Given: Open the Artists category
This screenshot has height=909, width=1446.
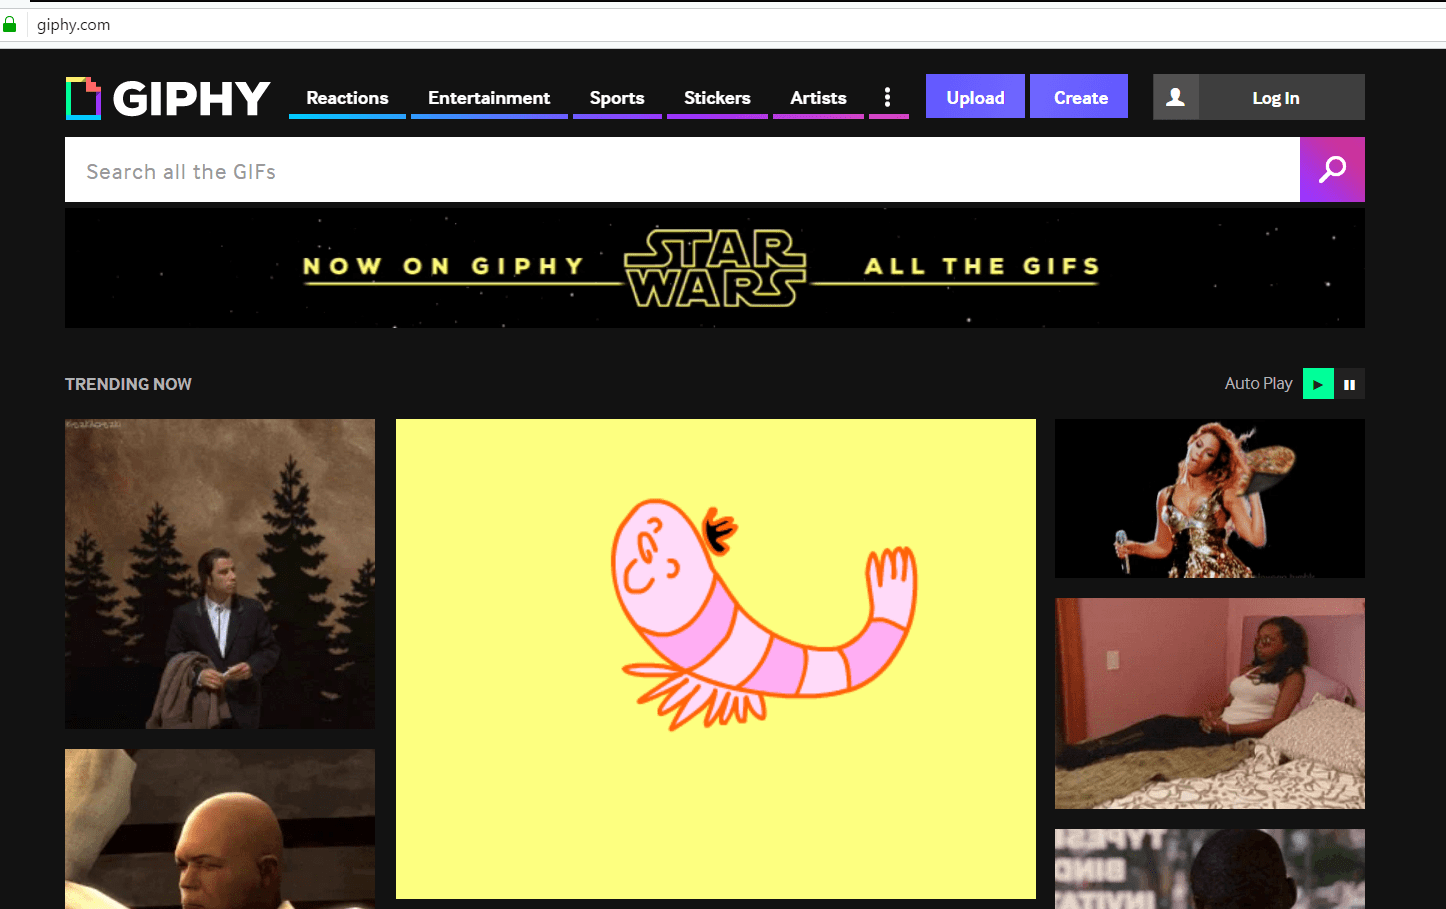Looking at the screenshot, I should tap(818, 98).
